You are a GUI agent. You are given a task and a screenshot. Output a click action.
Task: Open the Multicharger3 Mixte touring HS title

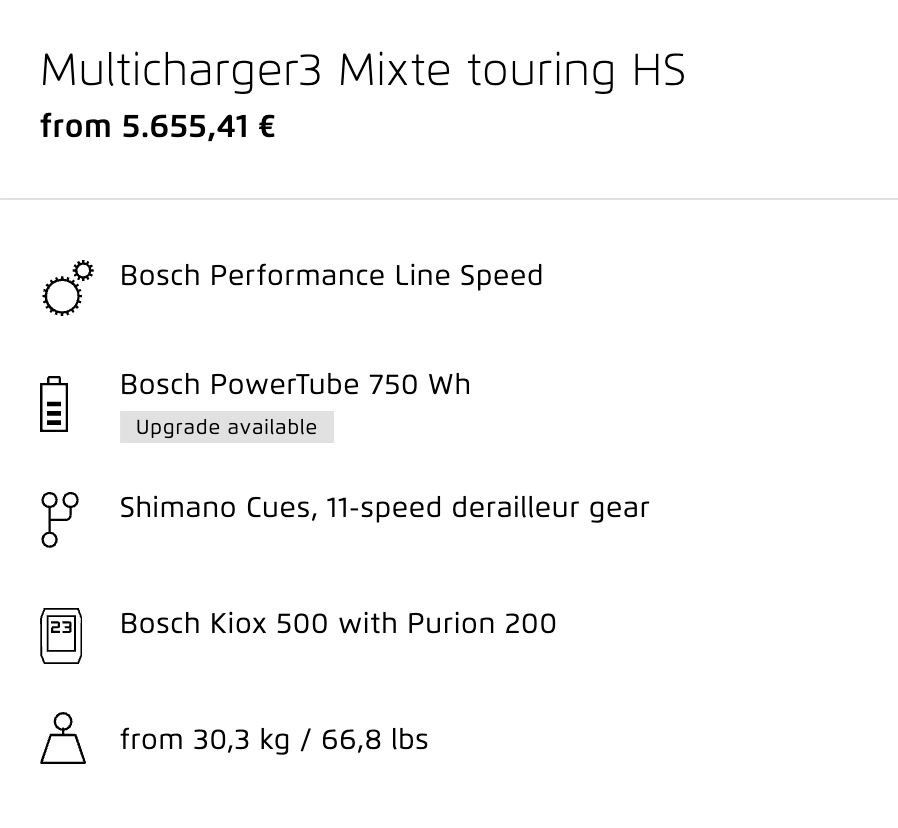363,71
